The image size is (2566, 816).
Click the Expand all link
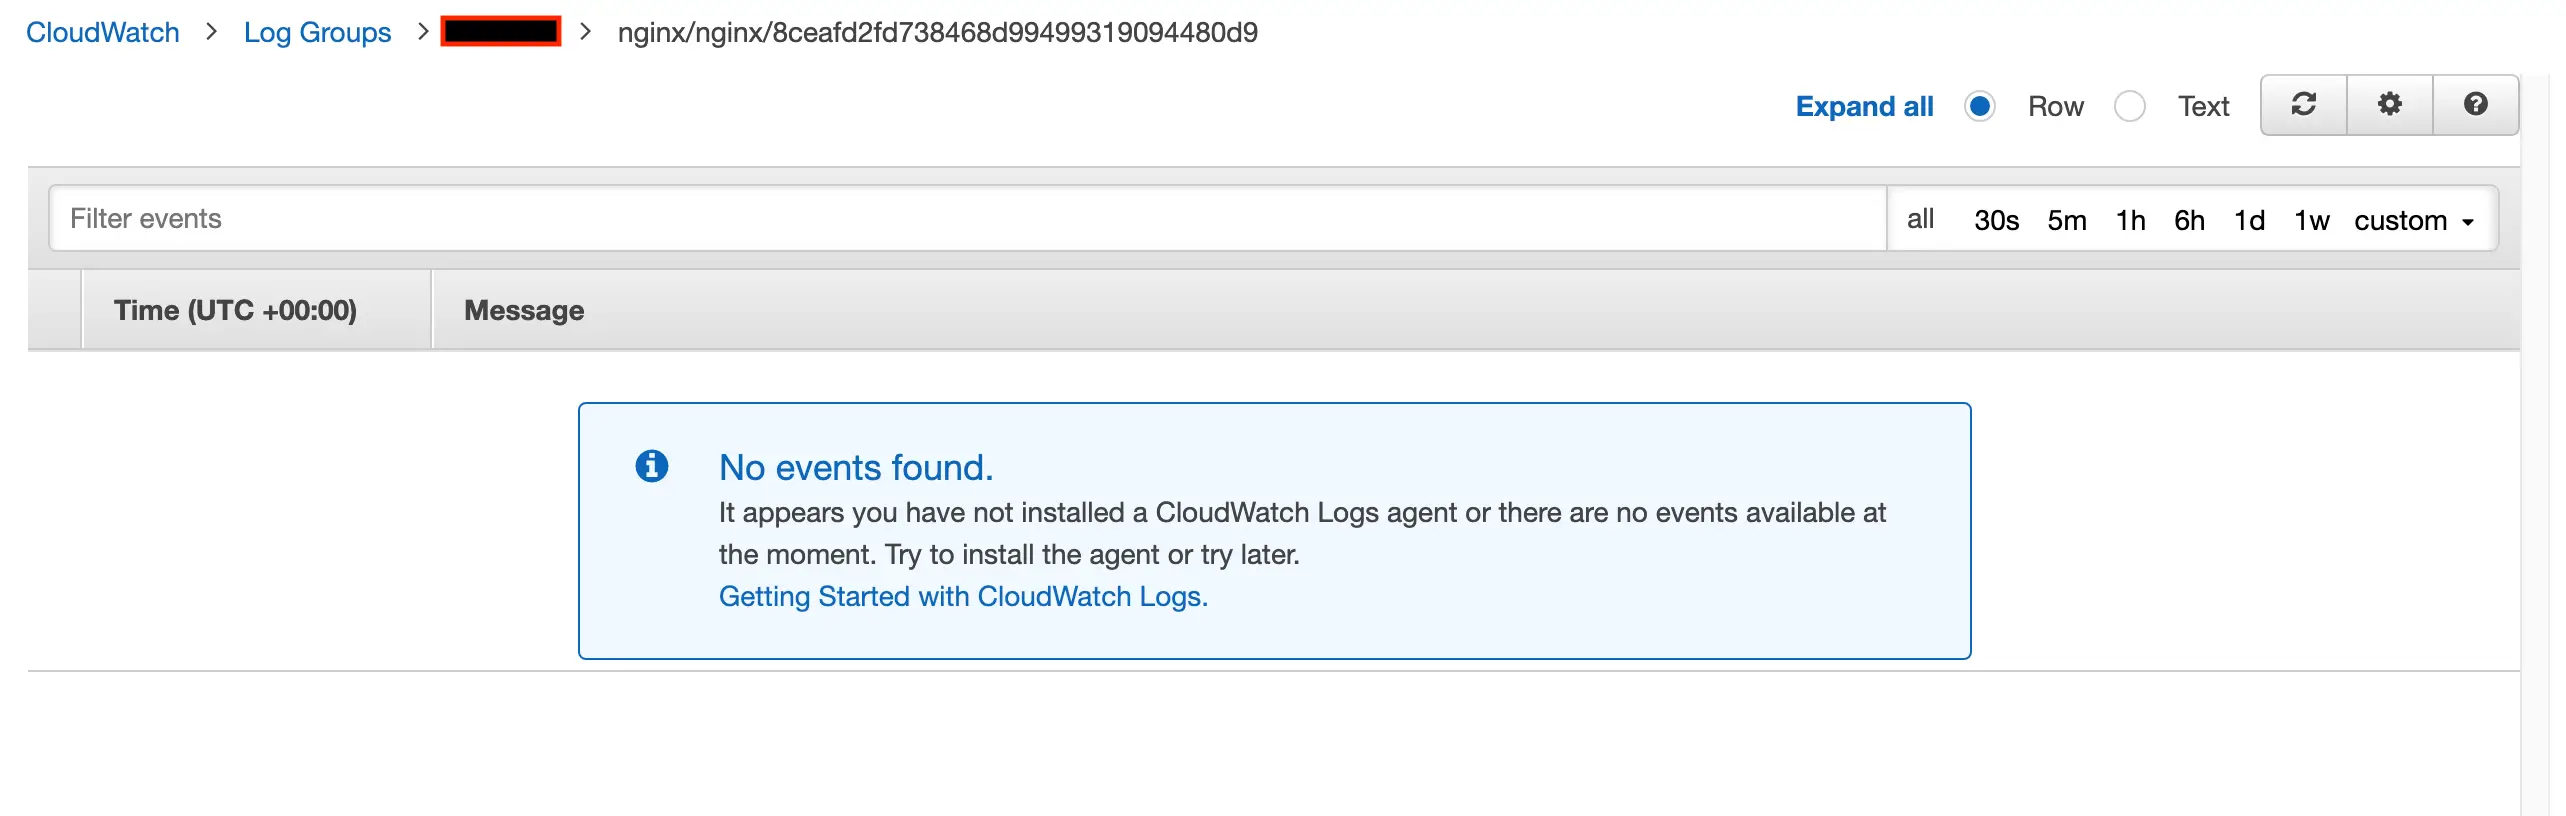[1864, 106]
